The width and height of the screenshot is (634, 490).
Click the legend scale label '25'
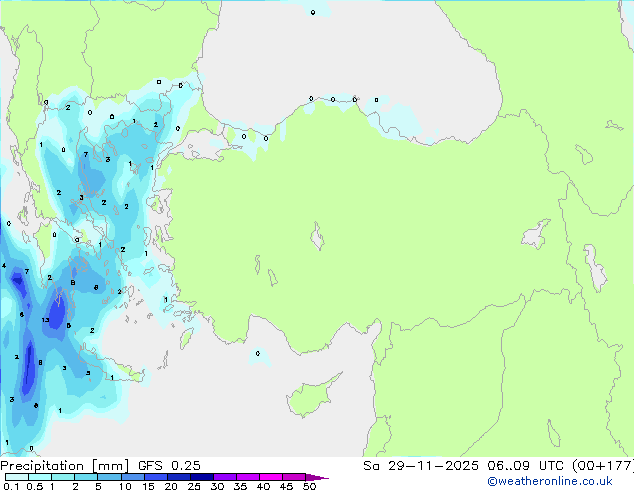pos(194,486)
